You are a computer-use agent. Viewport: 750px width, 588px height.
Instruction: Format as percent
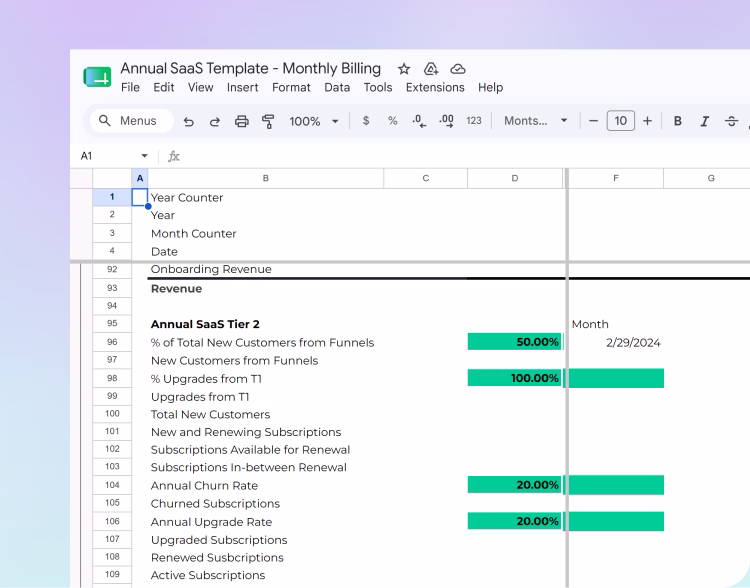(393, 121)
